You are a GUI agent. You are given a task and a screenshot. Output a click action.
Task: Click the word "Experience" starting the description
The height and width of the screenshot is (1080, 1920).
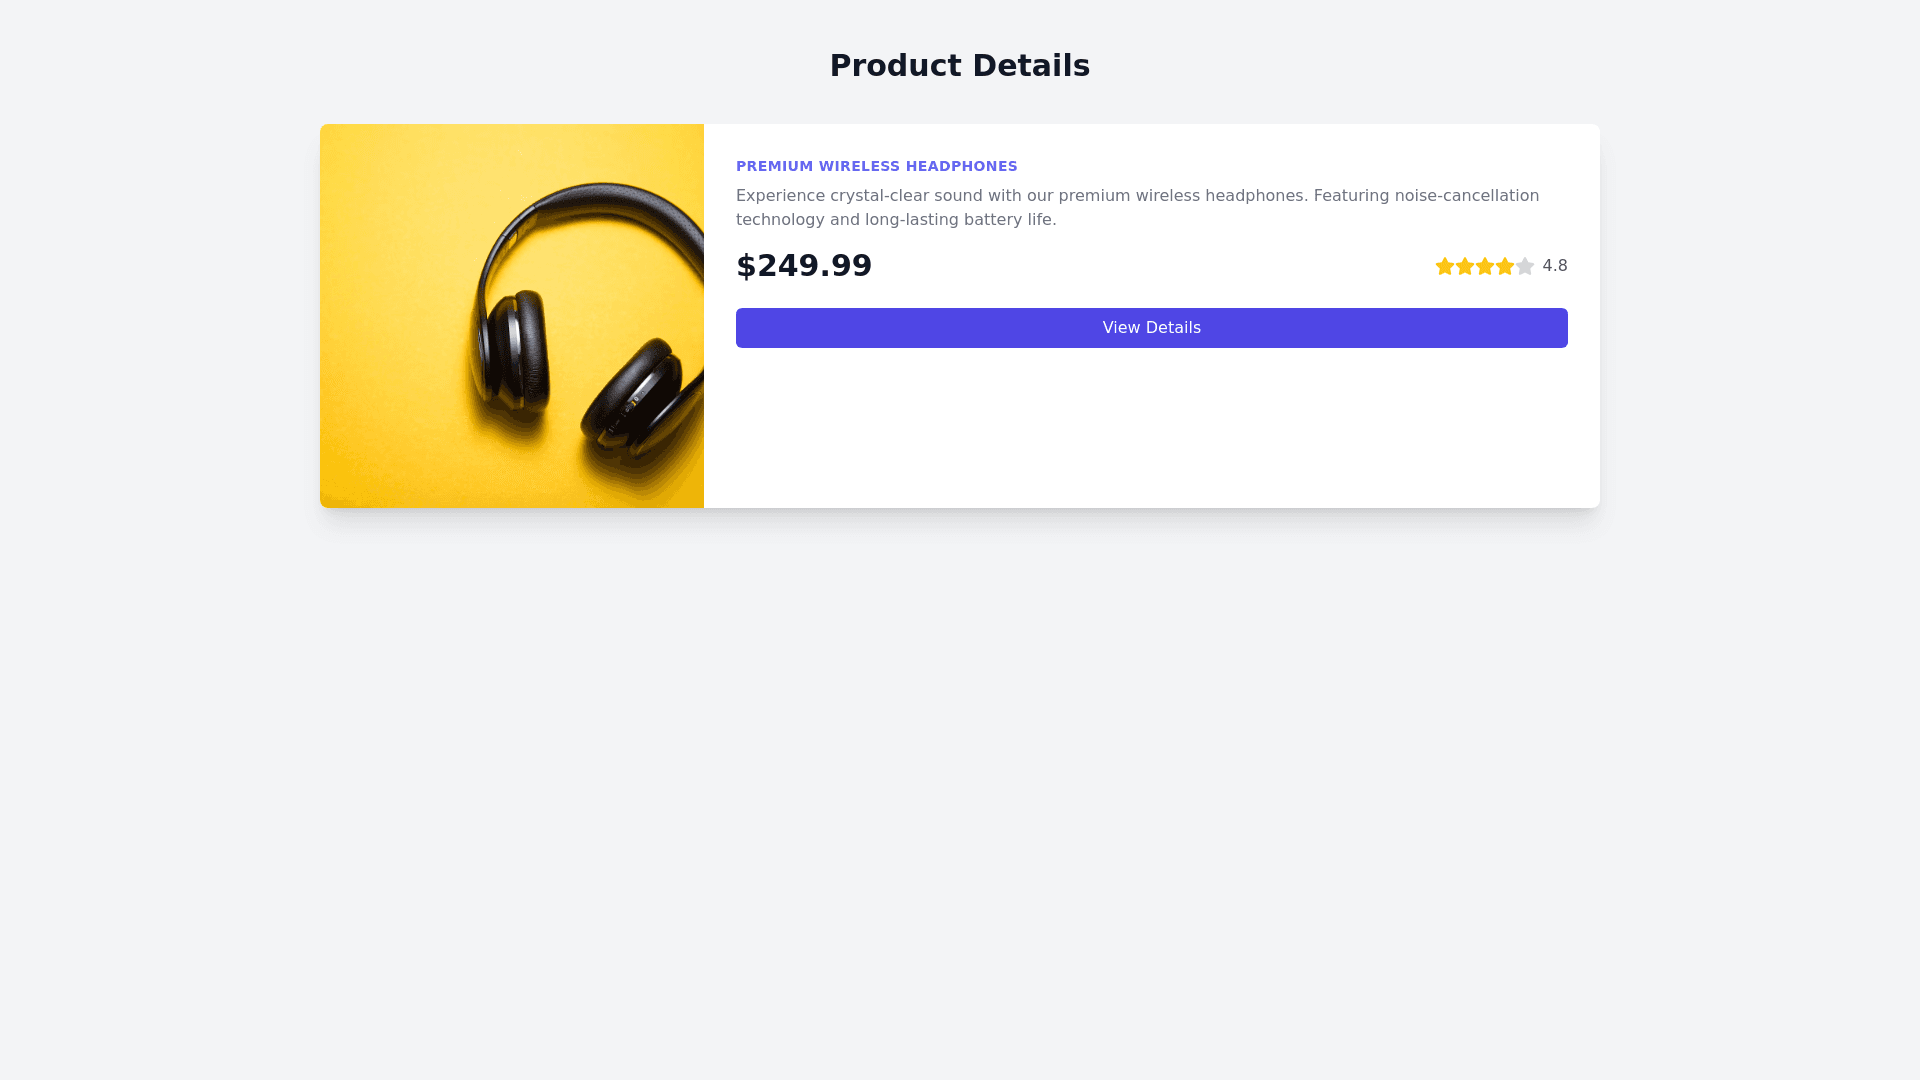point(780,196)
